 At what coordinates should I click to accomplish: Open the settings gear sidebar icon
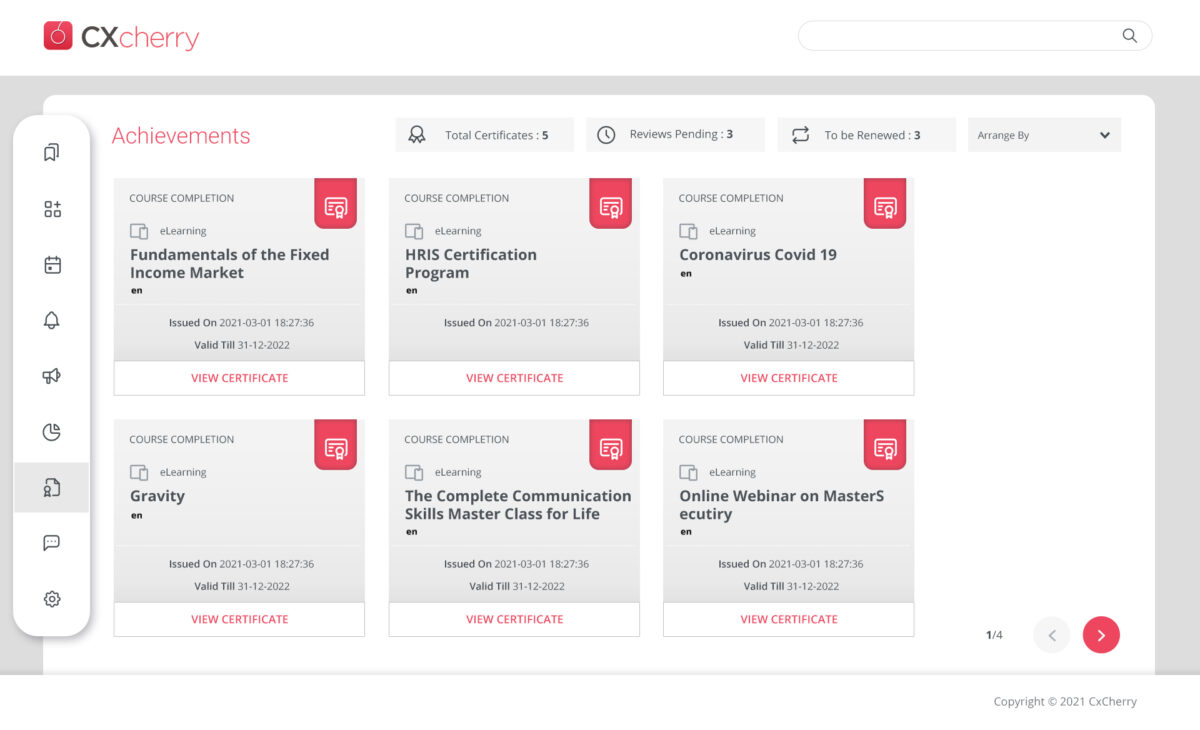pyautogui.click(x=52, y=599)
